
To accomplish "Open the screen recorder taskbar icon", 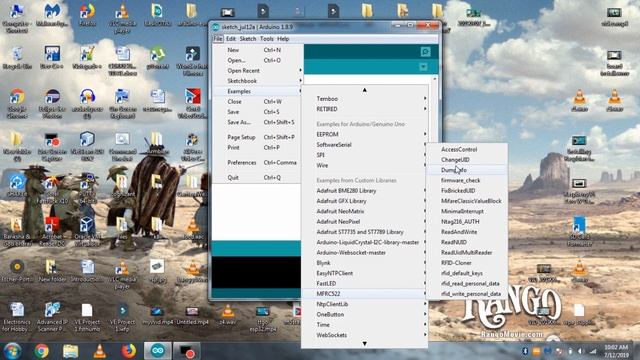I will coord(187,351).
